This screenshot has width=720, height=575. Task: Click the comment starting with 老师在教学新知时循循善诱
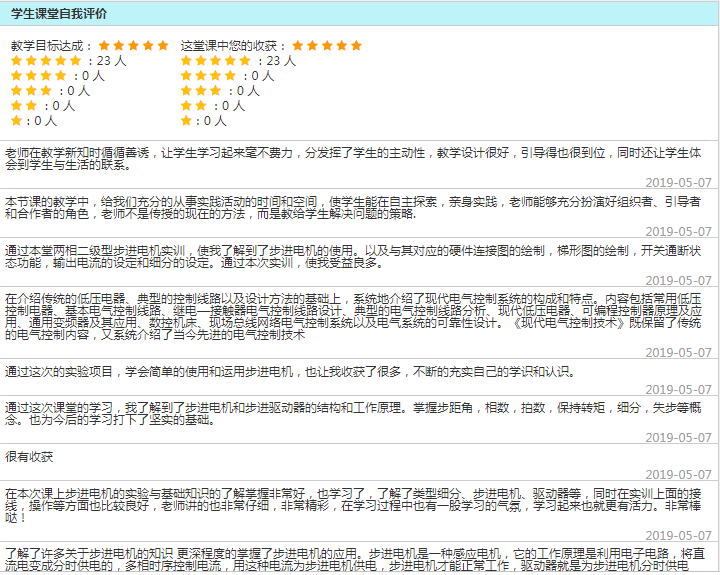coord(350,159)
